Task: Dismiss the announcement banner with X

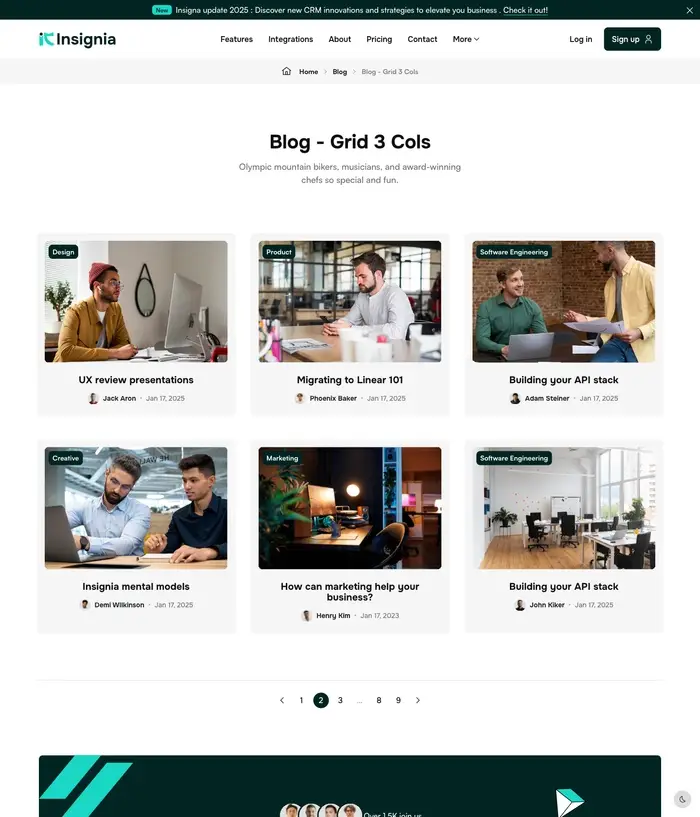Action: (690, 10)
